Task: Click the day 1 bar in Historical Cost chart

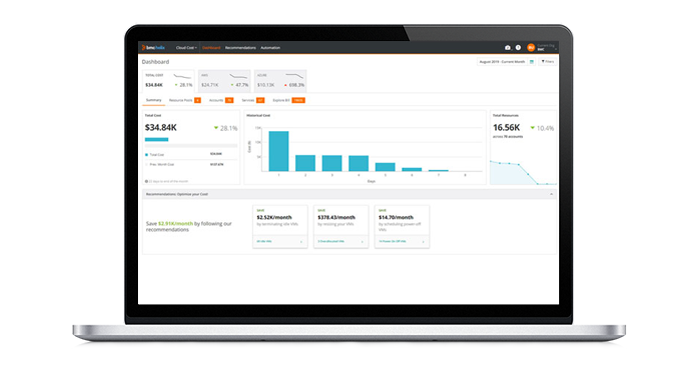Action: click(279, 151)
